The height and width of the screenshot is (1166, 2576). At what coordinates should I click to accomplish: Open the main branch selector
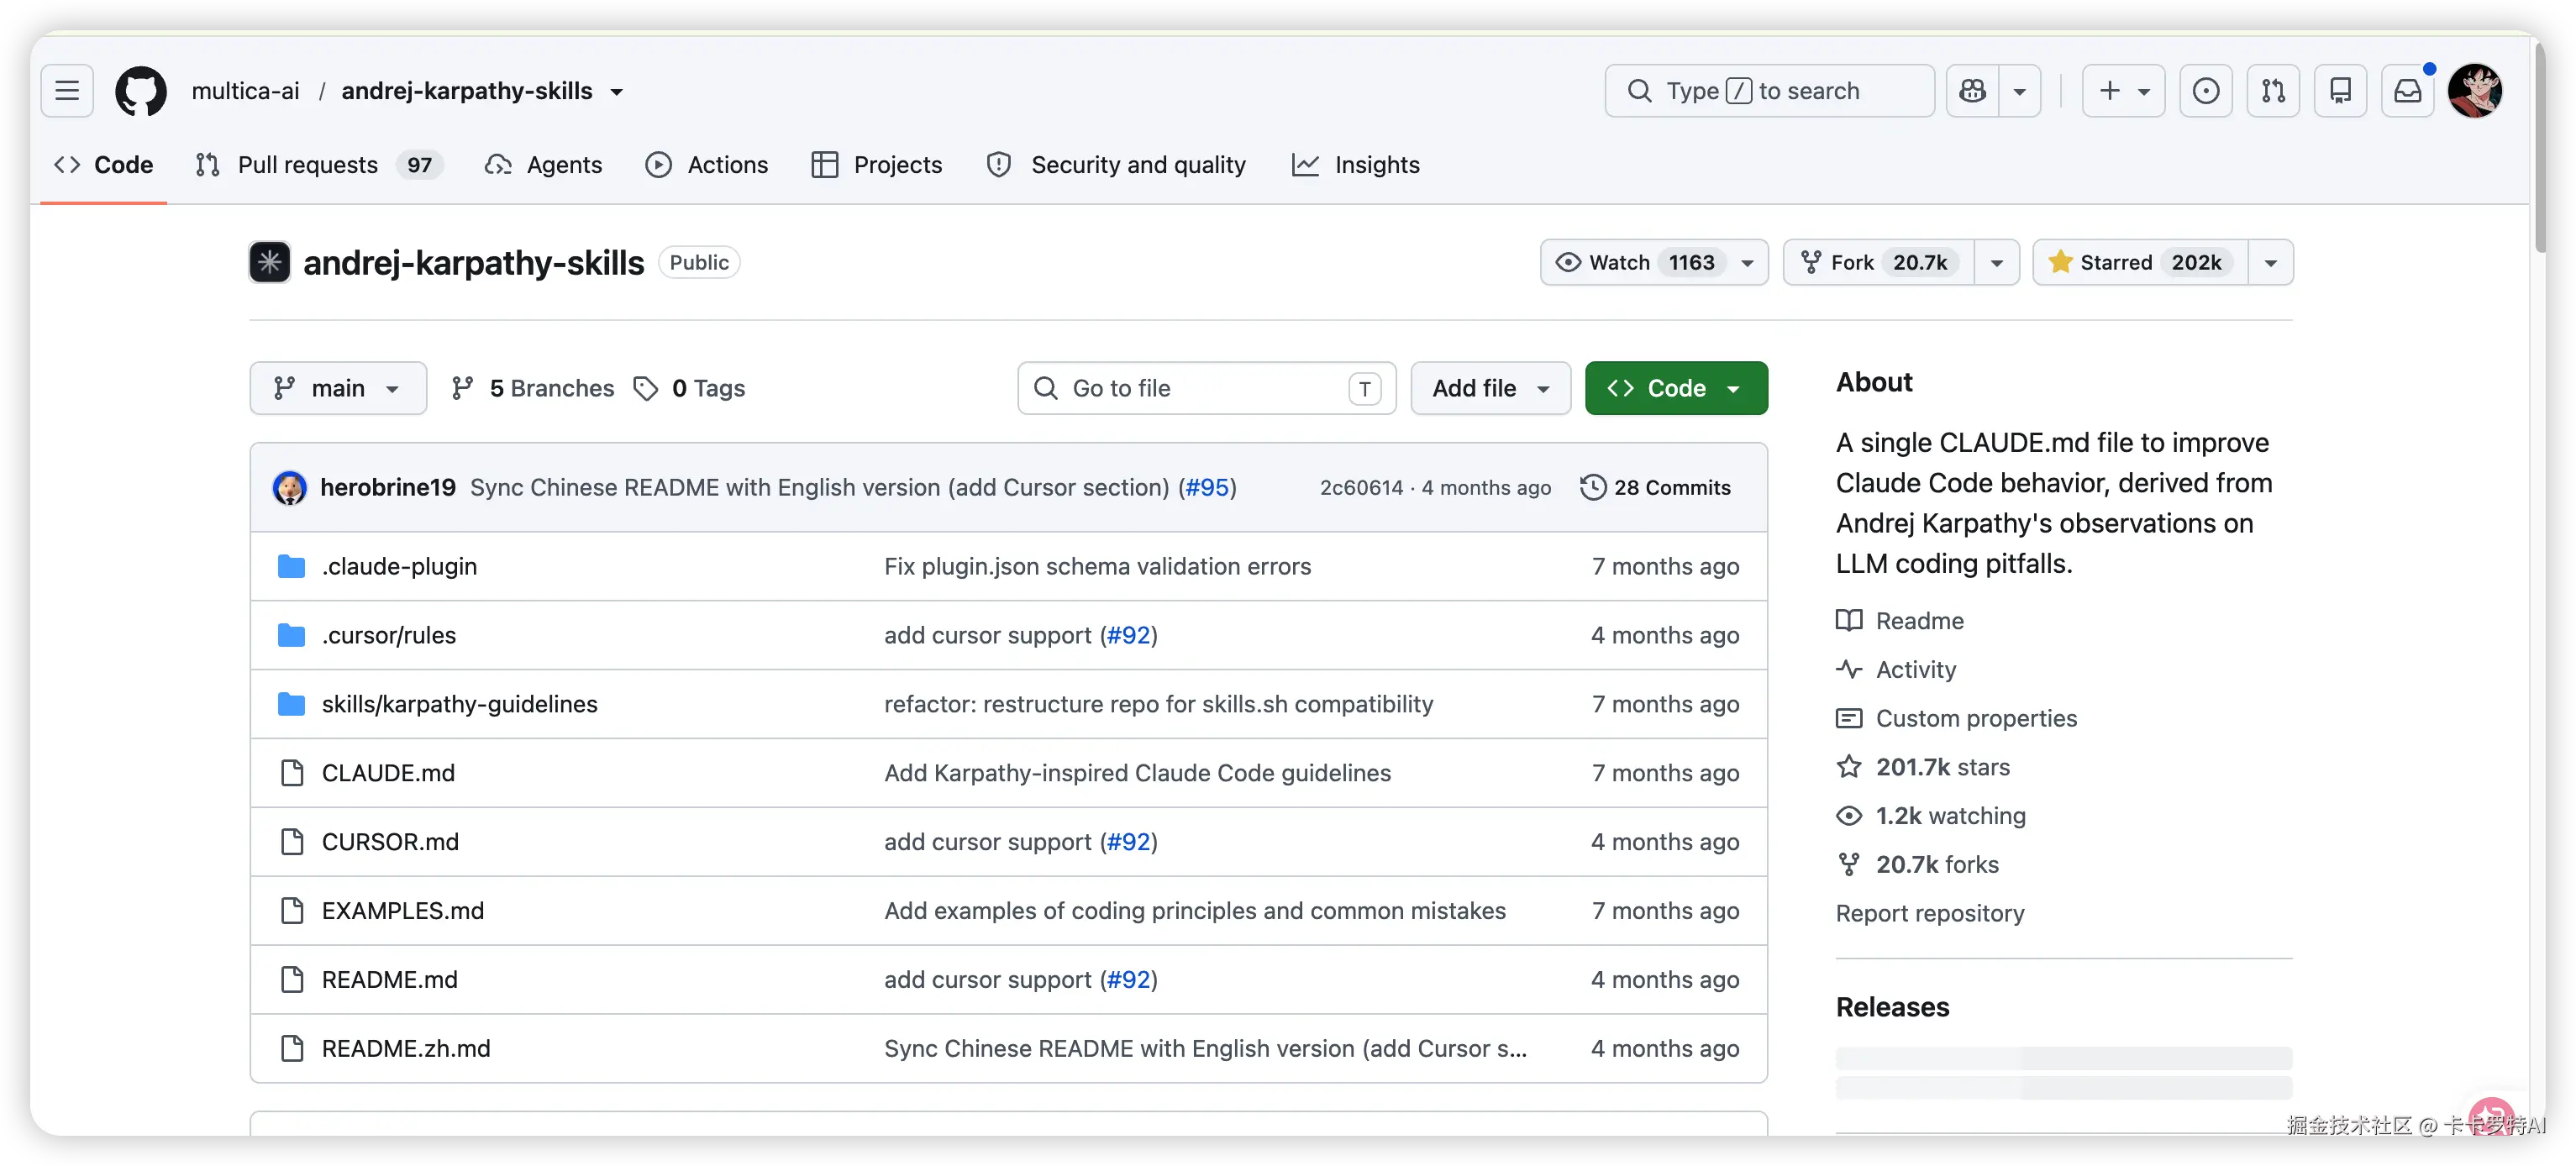338,388
